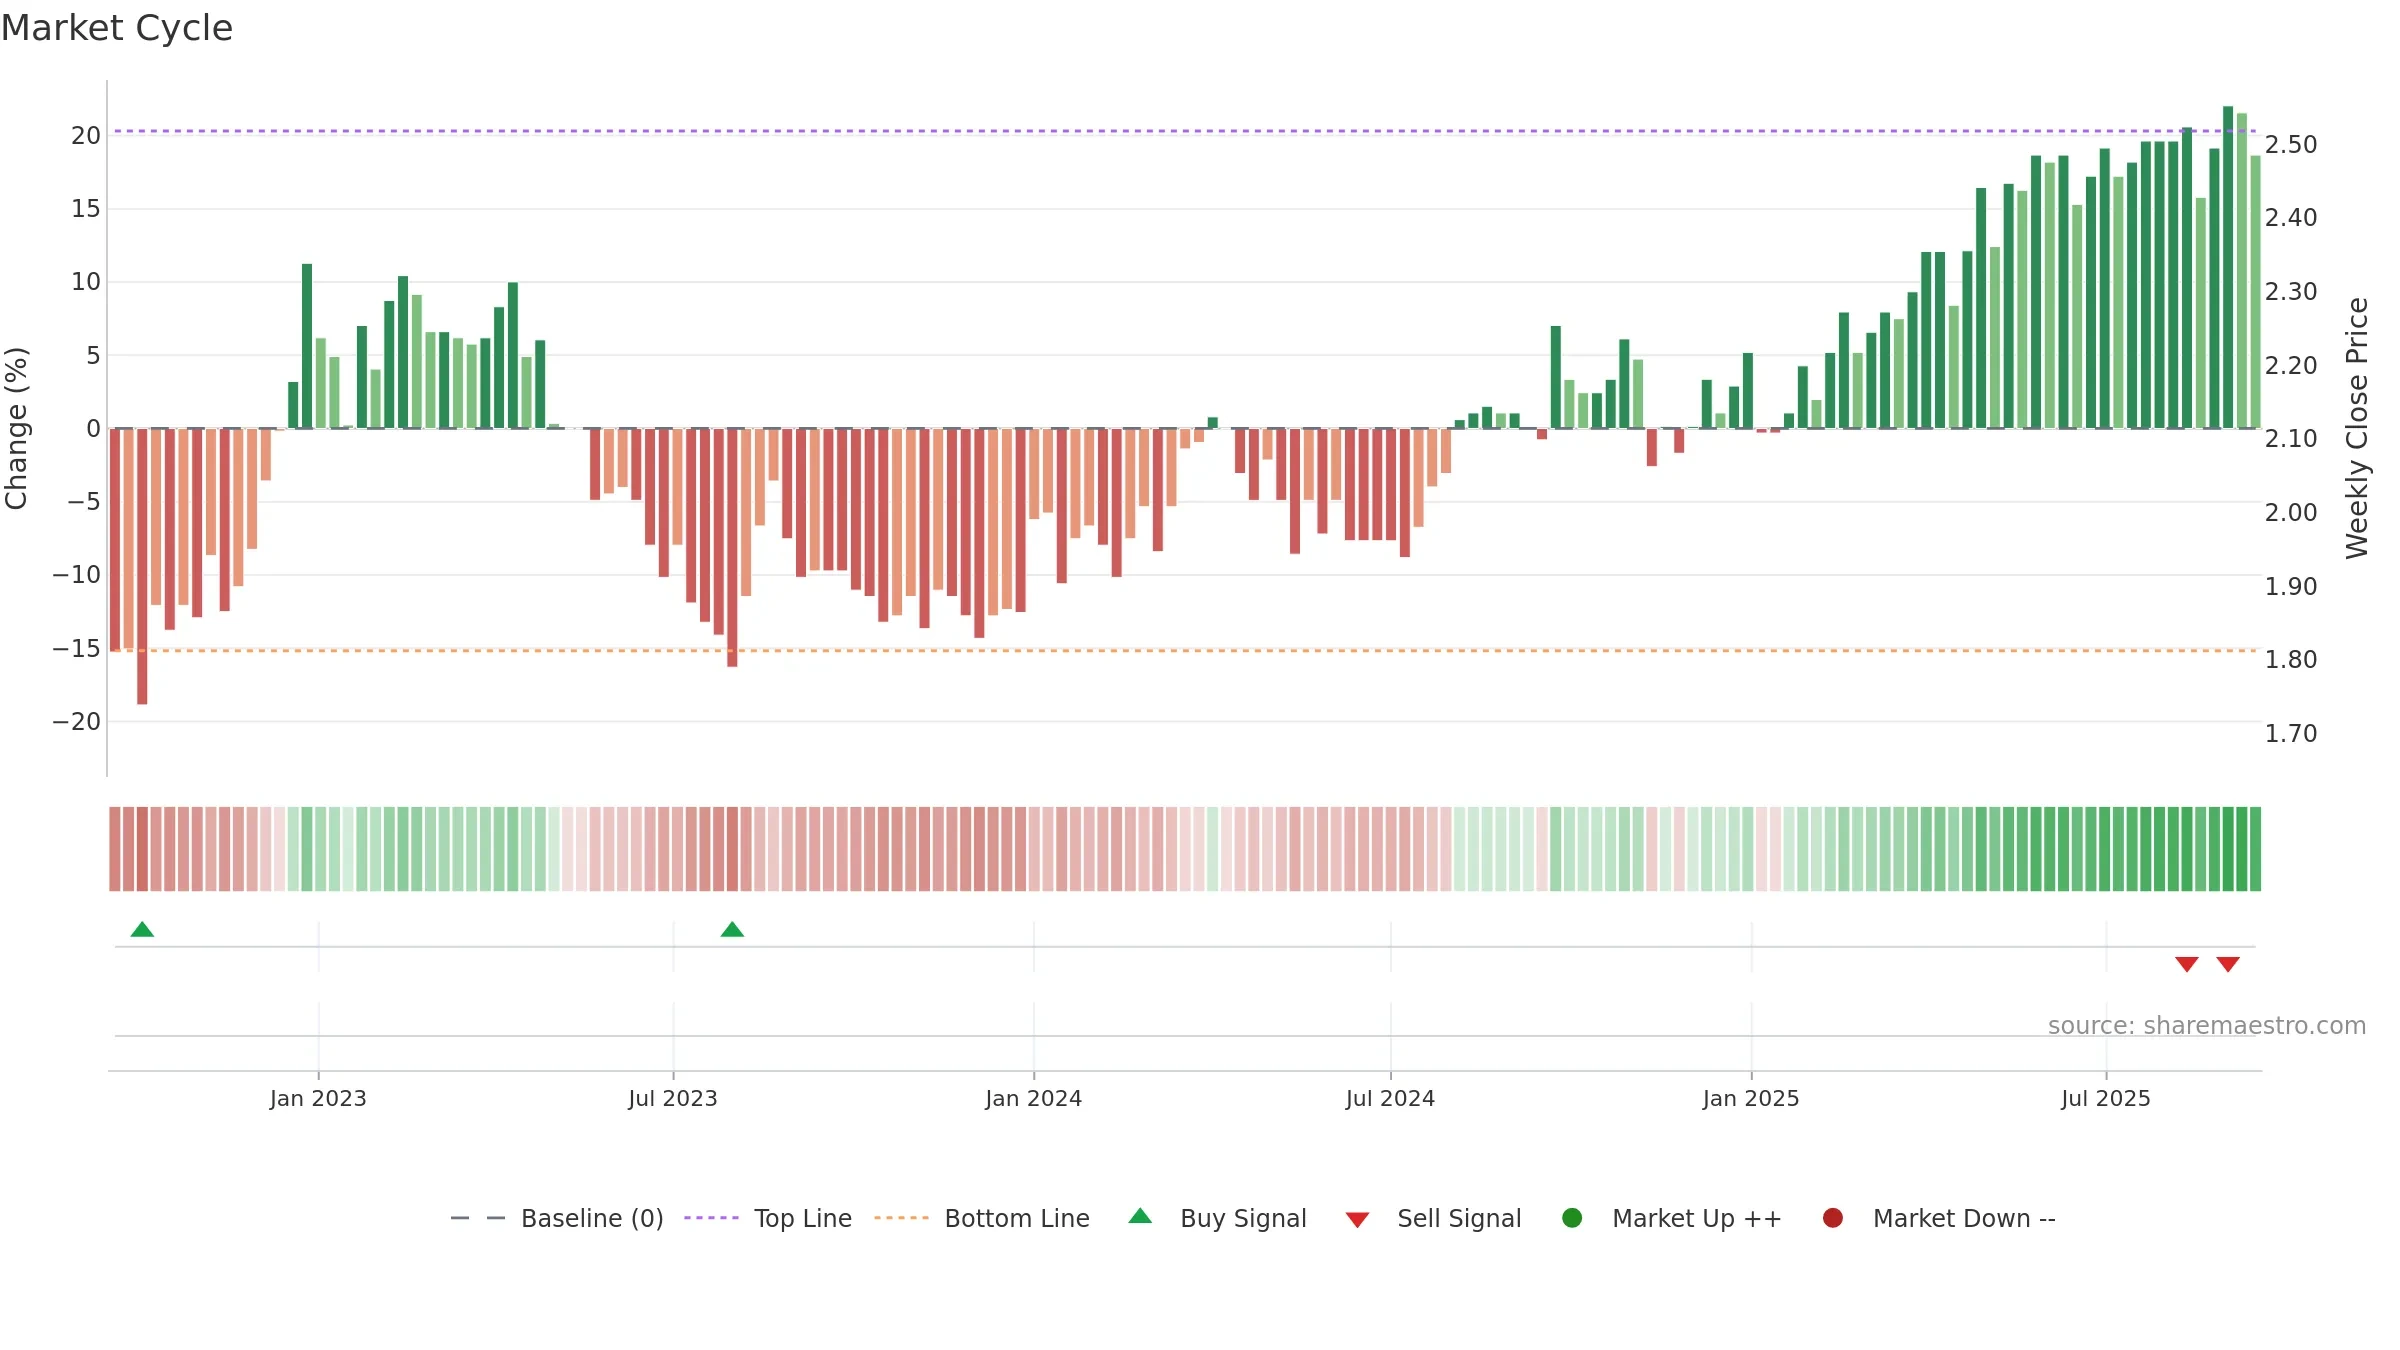This screenshot has width=2400, height=1350.
Task: Click the Jan 2024 axis label
Action: 1033,1098
